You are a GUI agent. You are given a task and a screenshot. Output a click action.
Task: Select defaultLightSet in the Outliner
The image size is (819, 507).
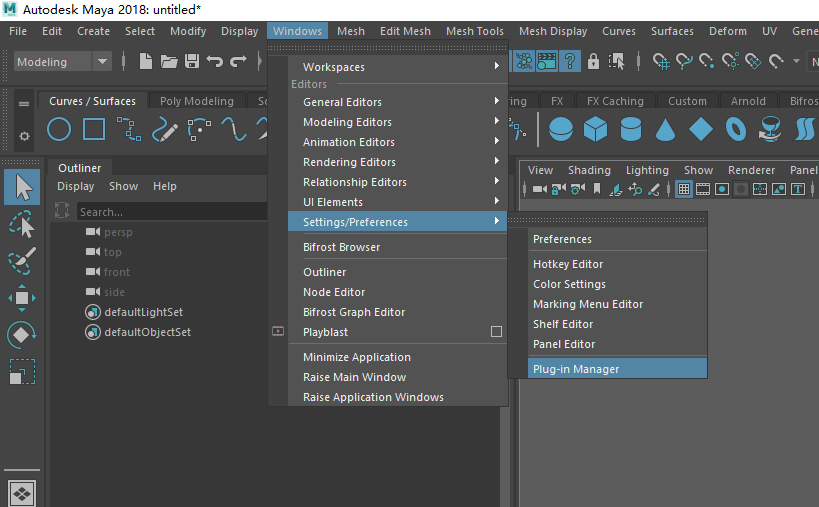click(143, 312)
